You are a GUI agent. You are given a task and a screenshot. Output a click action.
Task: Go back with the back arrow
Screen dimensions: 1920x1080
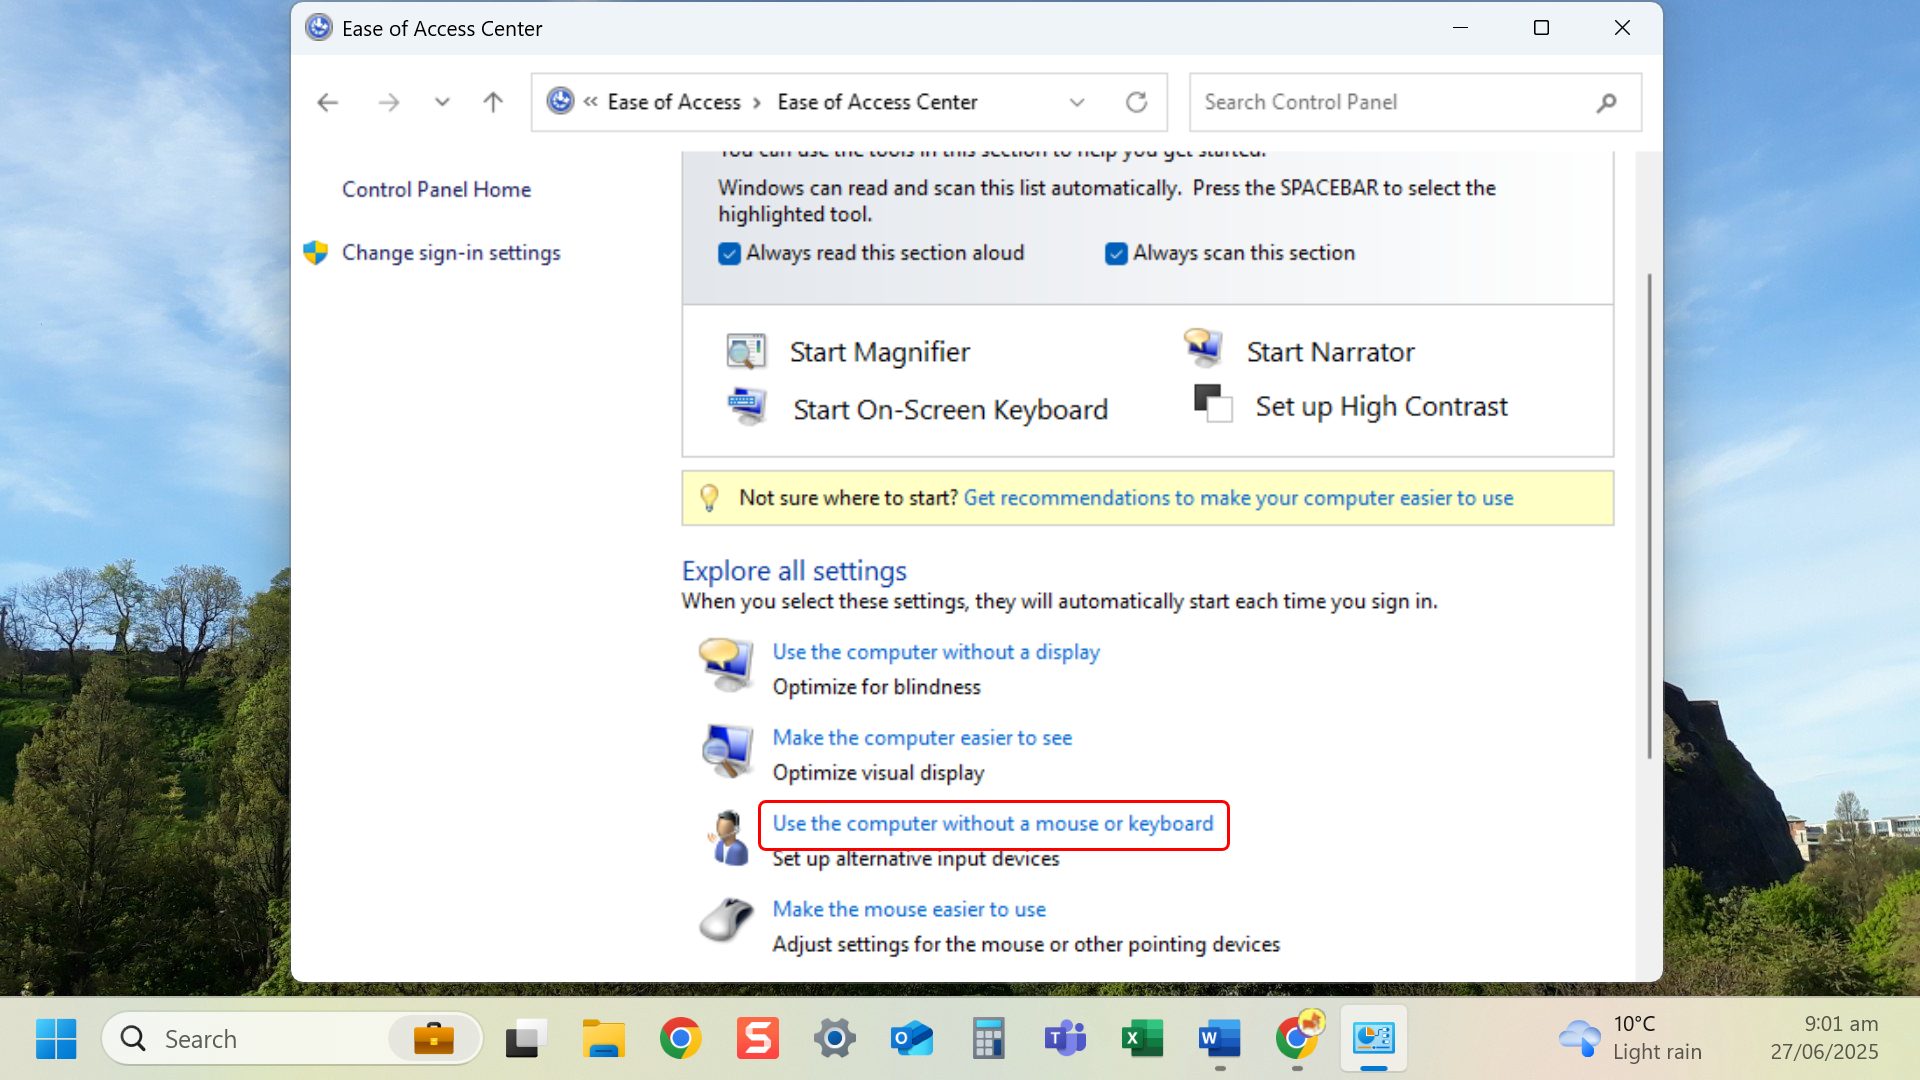[x=327, y=102]
